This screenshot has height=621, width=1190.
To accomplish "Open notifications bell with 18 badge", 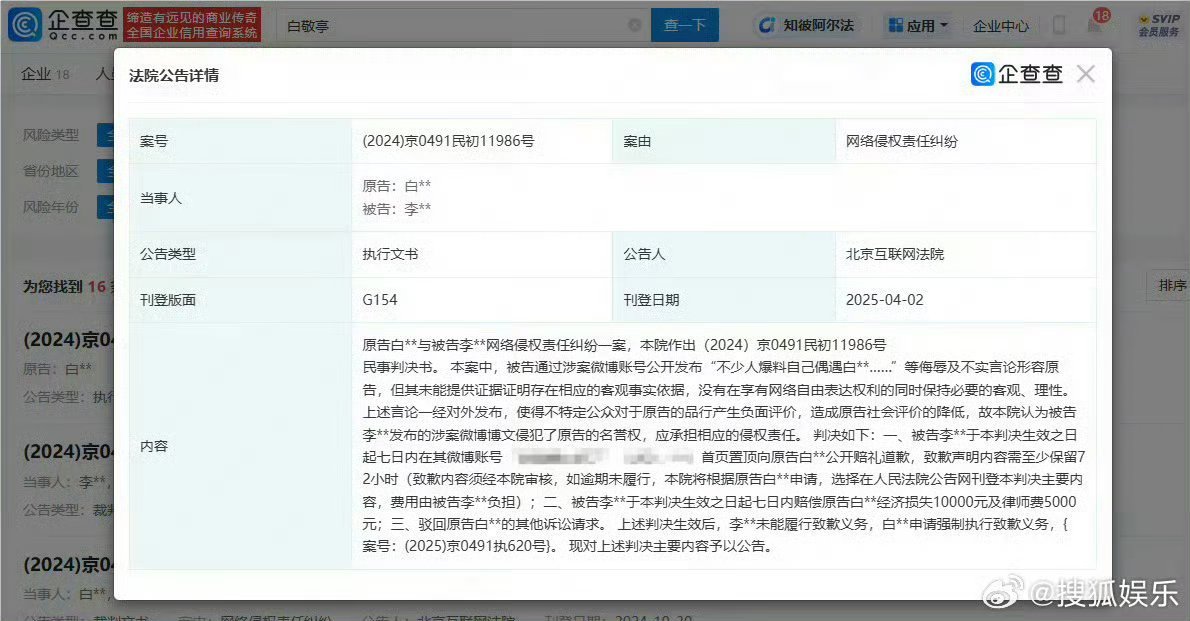I will click(x=1094, y=26).
